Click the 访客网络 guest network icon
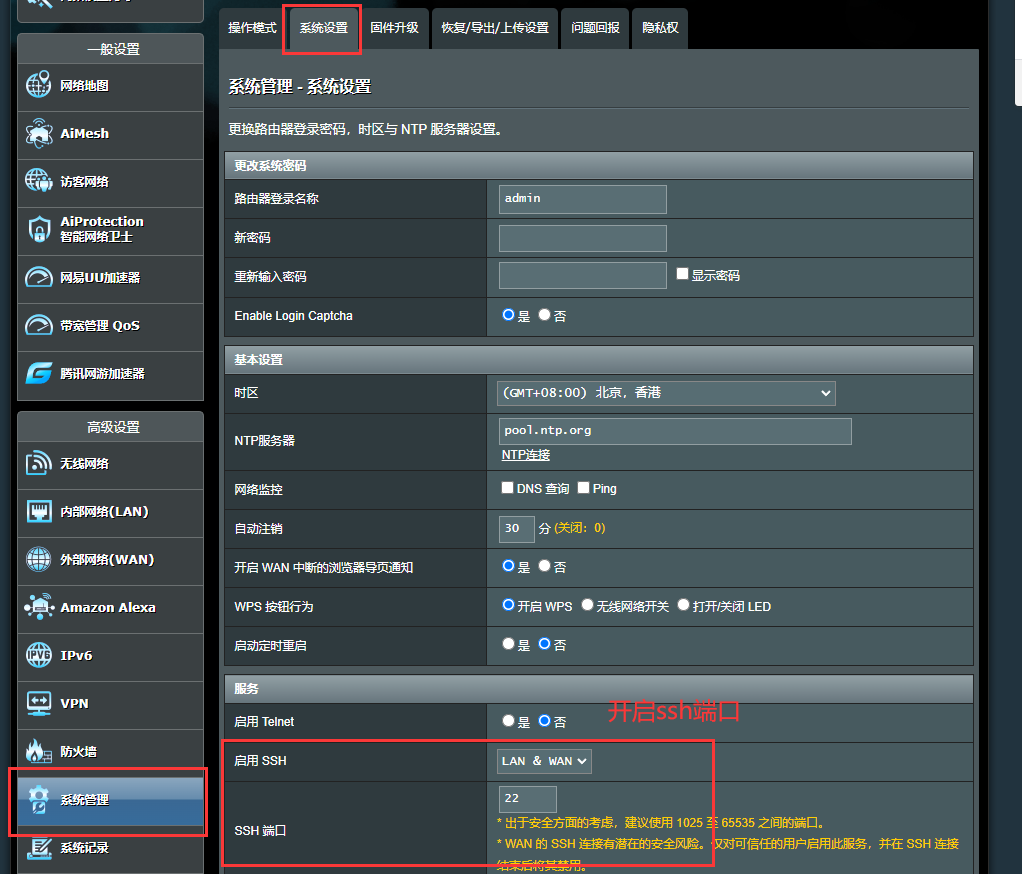This screenshot has height=874, width=1022. pyautogui.click(x=38, y=181)
